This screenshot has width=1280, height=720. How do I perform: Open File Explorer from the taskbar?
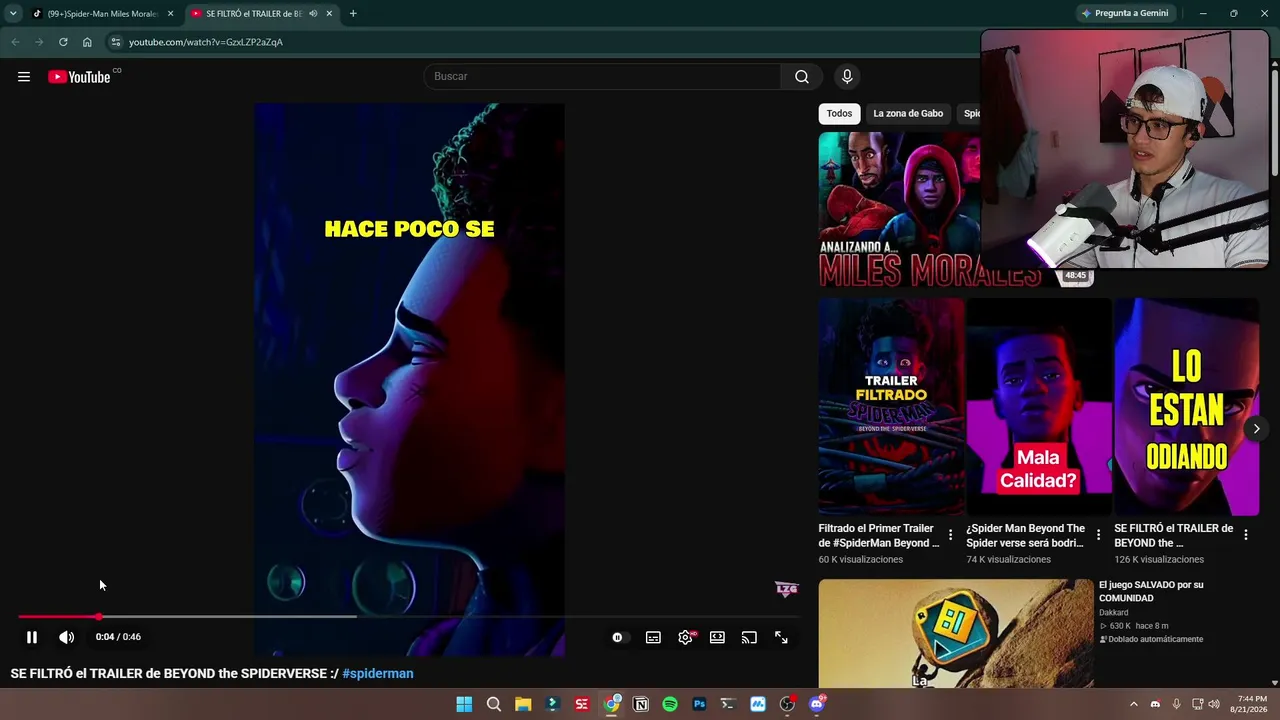tap(523, 704)
